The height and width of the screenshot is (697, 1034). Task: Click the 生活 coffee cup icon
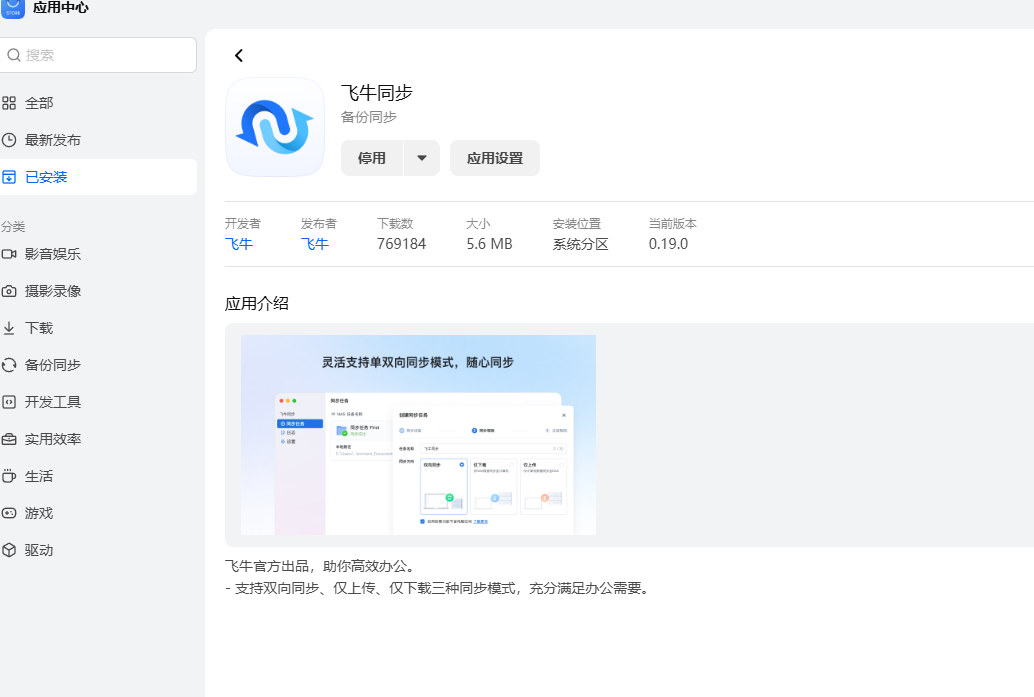click(x=9, y=476)
